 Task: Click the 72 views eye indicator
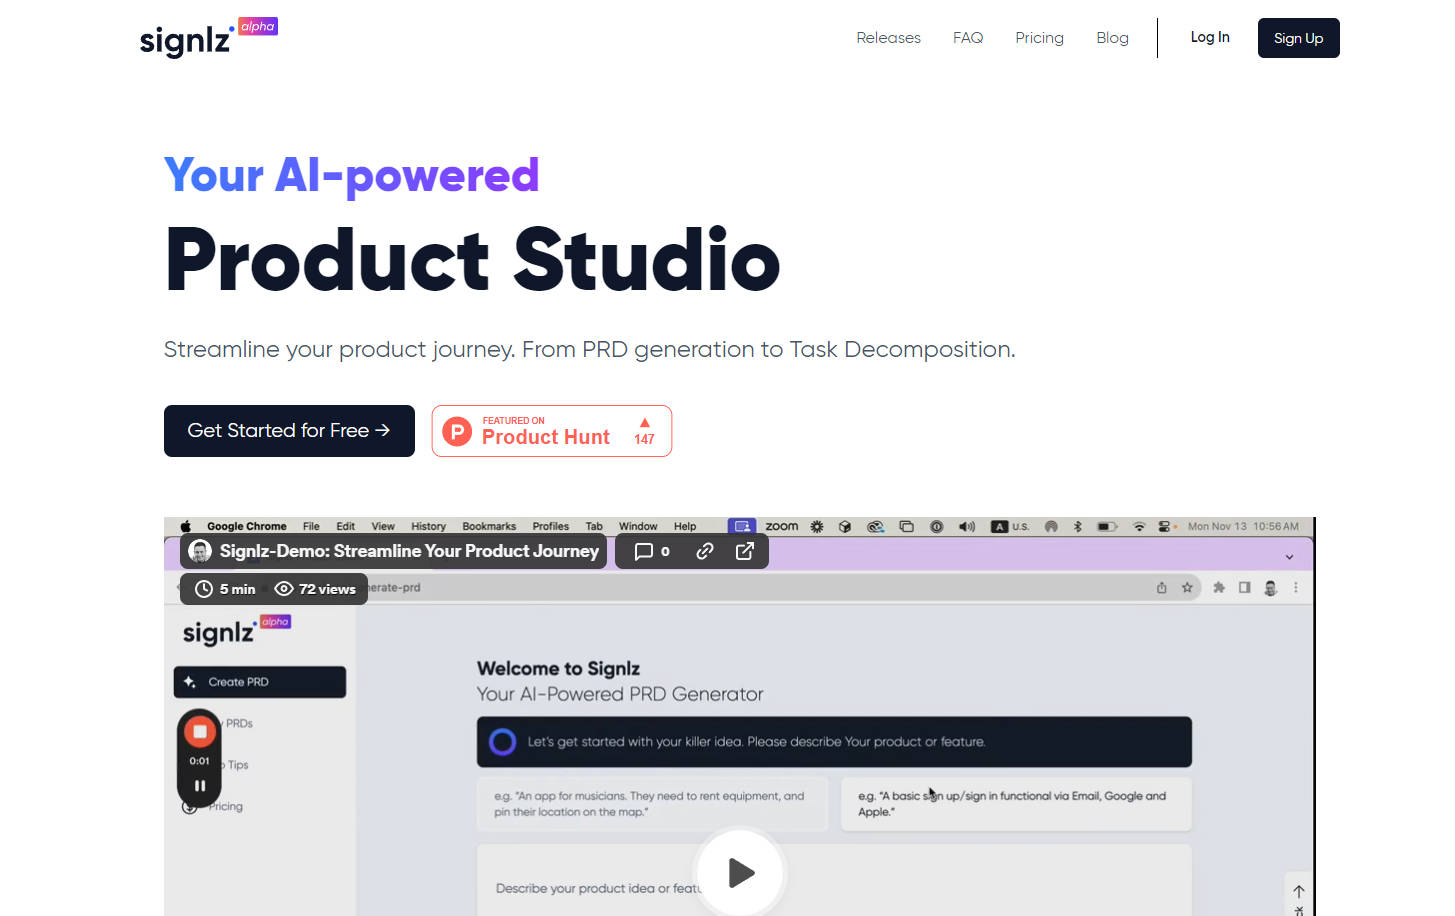coord(284,589)
